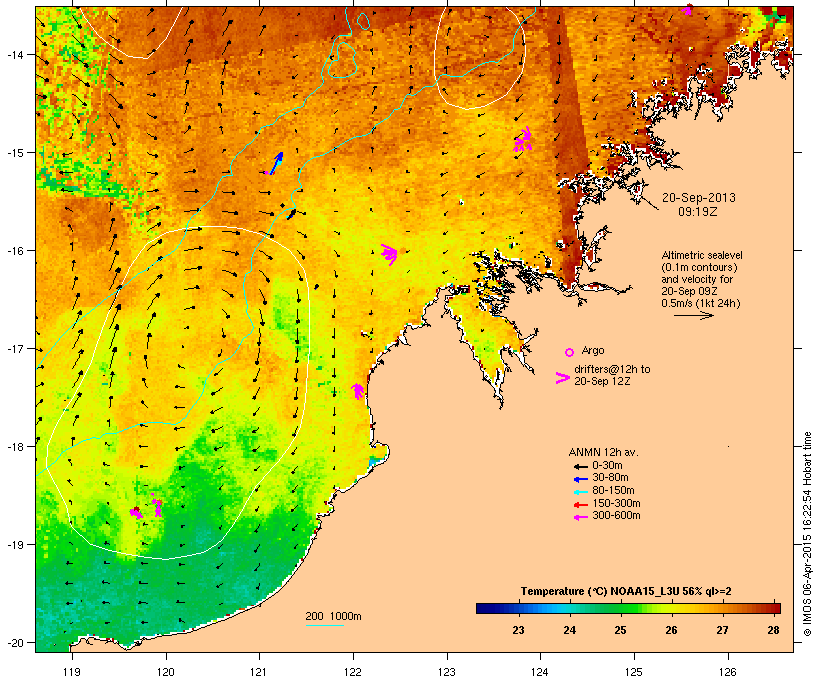This screenshot has width=820, height=680.
Task: Click the 28 color bar tick label
Action: click(773, 630)
